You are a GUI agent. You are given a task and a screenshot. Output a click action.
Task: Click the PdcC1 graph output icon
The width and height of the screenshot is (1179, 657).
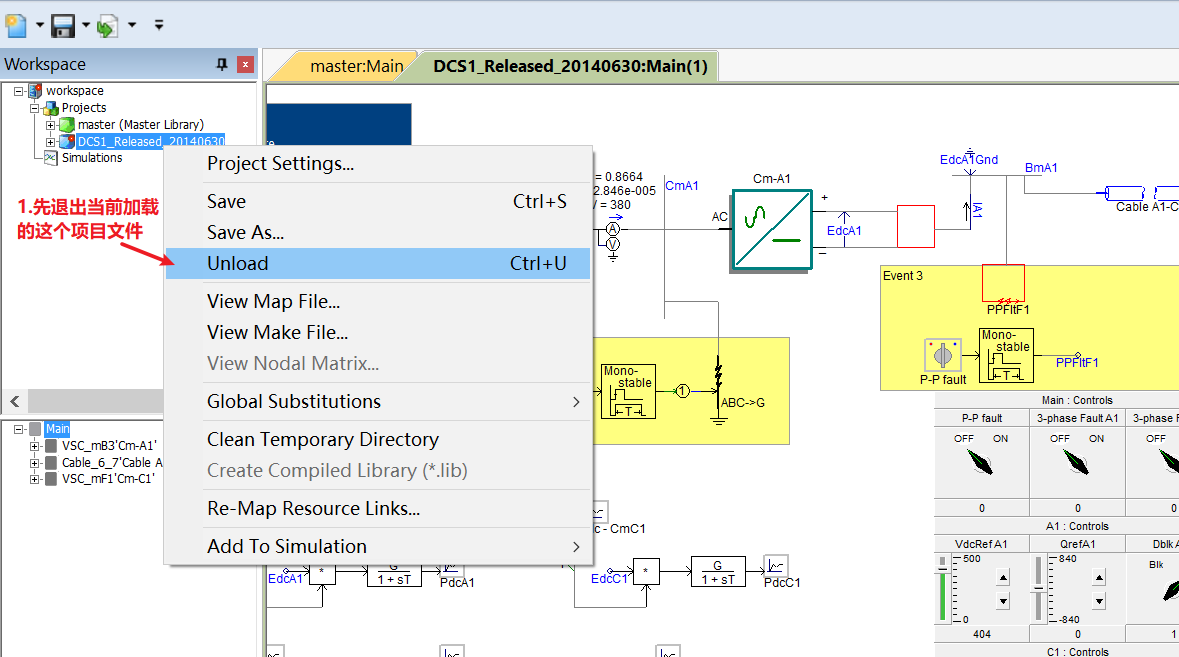click(x=775, y=565)
